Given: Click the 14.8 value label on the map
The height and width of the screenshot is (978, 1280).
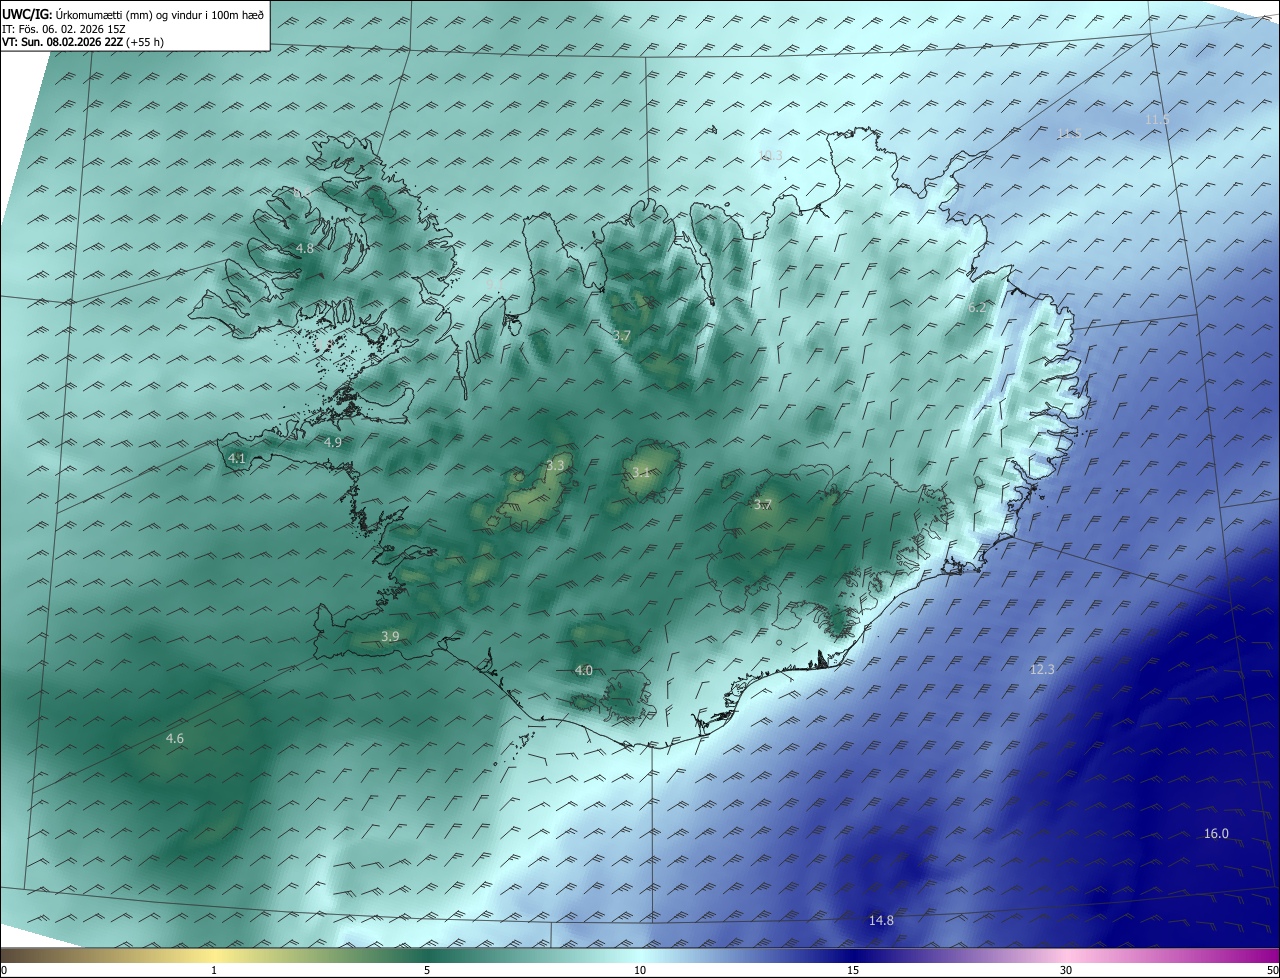Looking at the screenshot, I should tap(881, 920).
